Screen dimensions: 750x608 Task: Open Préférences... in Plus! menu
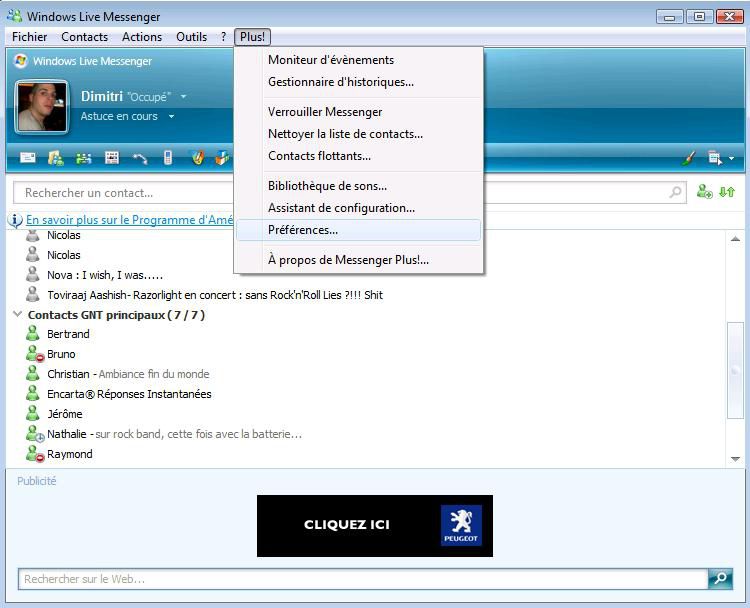[x=359, y=230]
